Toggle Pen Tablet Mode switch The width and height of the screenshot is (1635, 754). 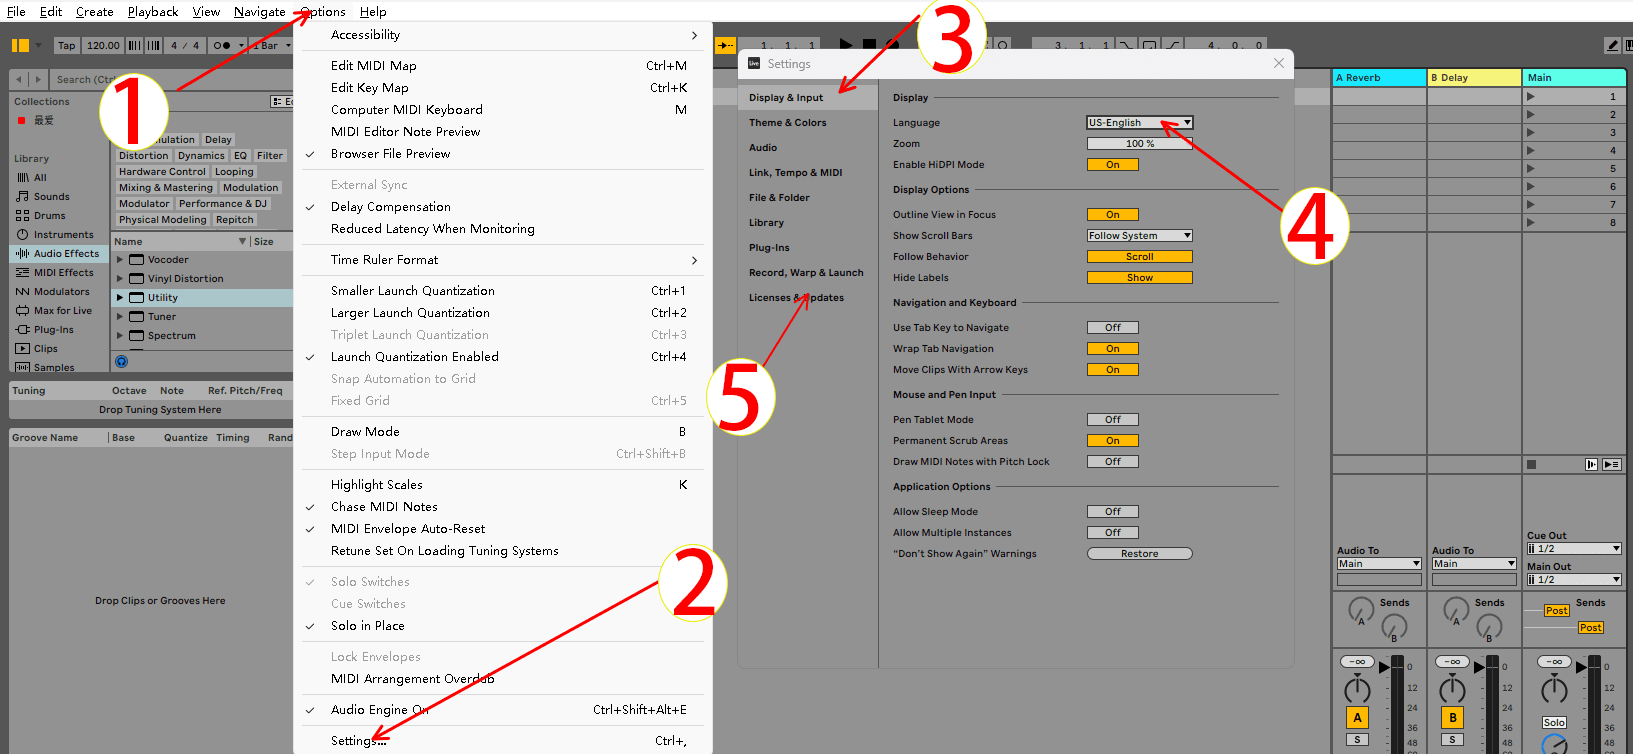click(1113, 420)
